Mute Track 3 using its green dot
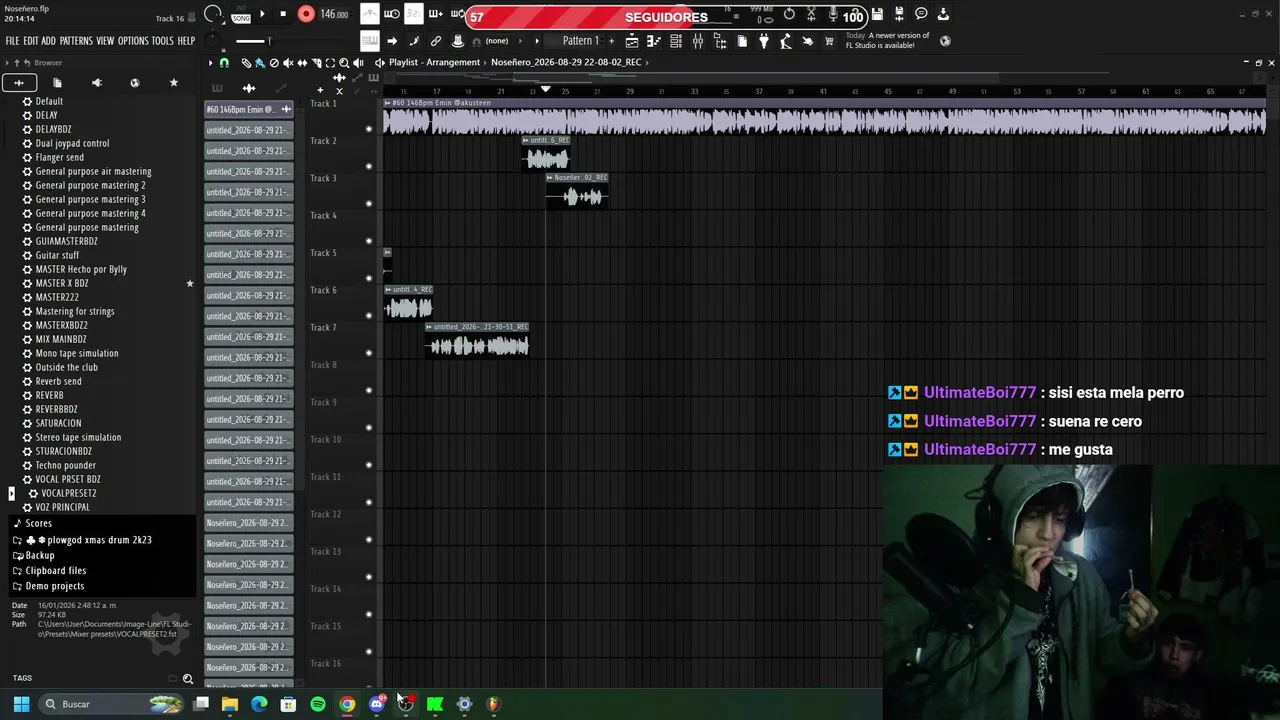This screenshot has height=720, width=1280. [369, 204]
